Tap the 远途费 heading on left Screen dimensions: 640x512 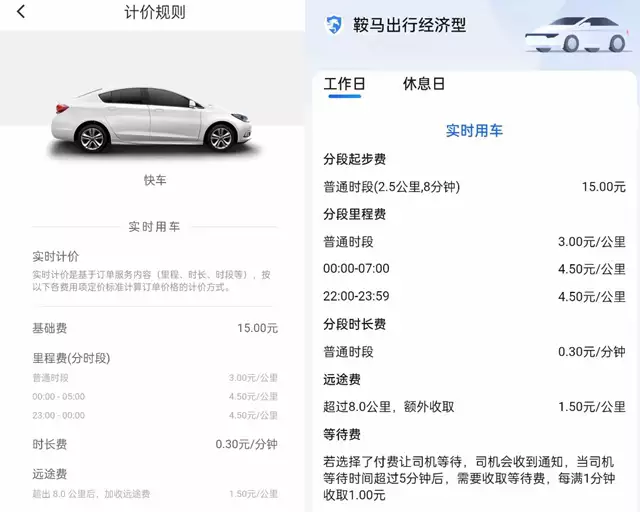pyautogui.click(x=49, y=474)
